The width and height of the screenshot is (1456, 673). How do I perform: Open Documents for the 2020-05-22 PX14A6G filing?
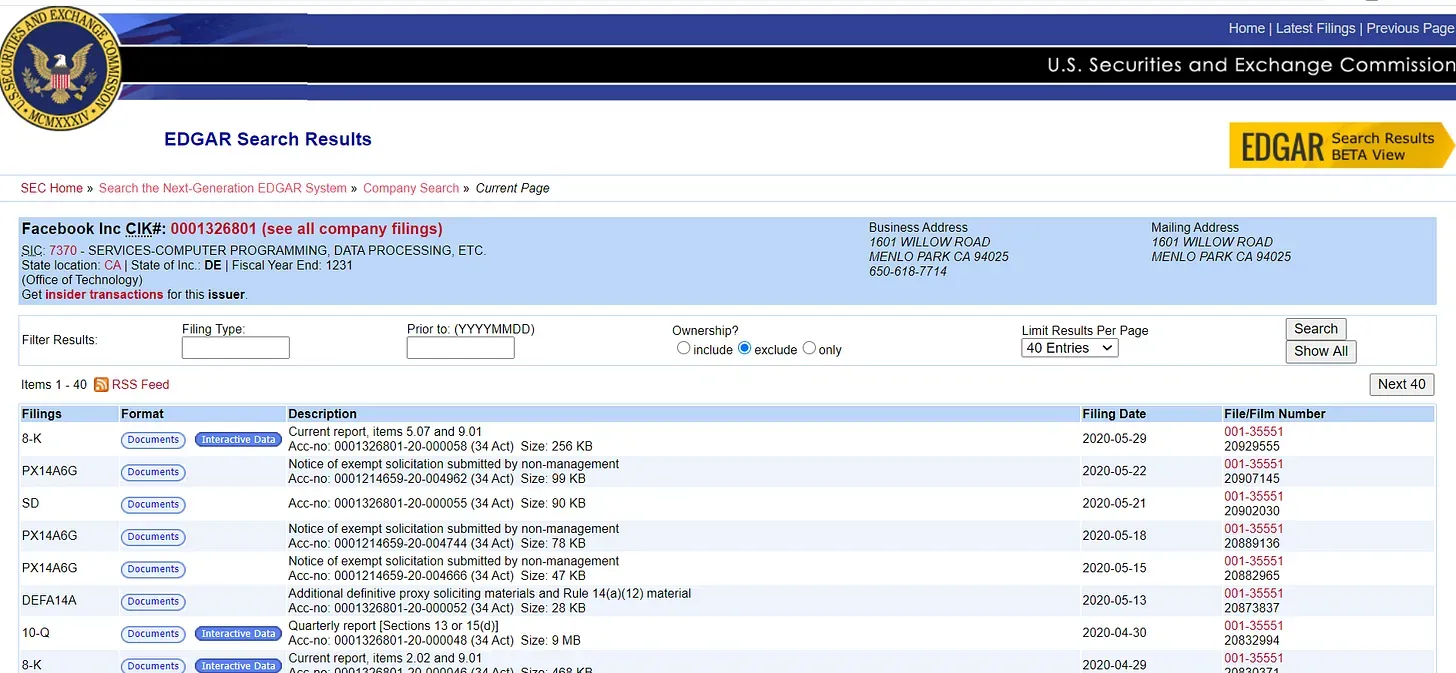pyautogui.click(x=153, y=472)
